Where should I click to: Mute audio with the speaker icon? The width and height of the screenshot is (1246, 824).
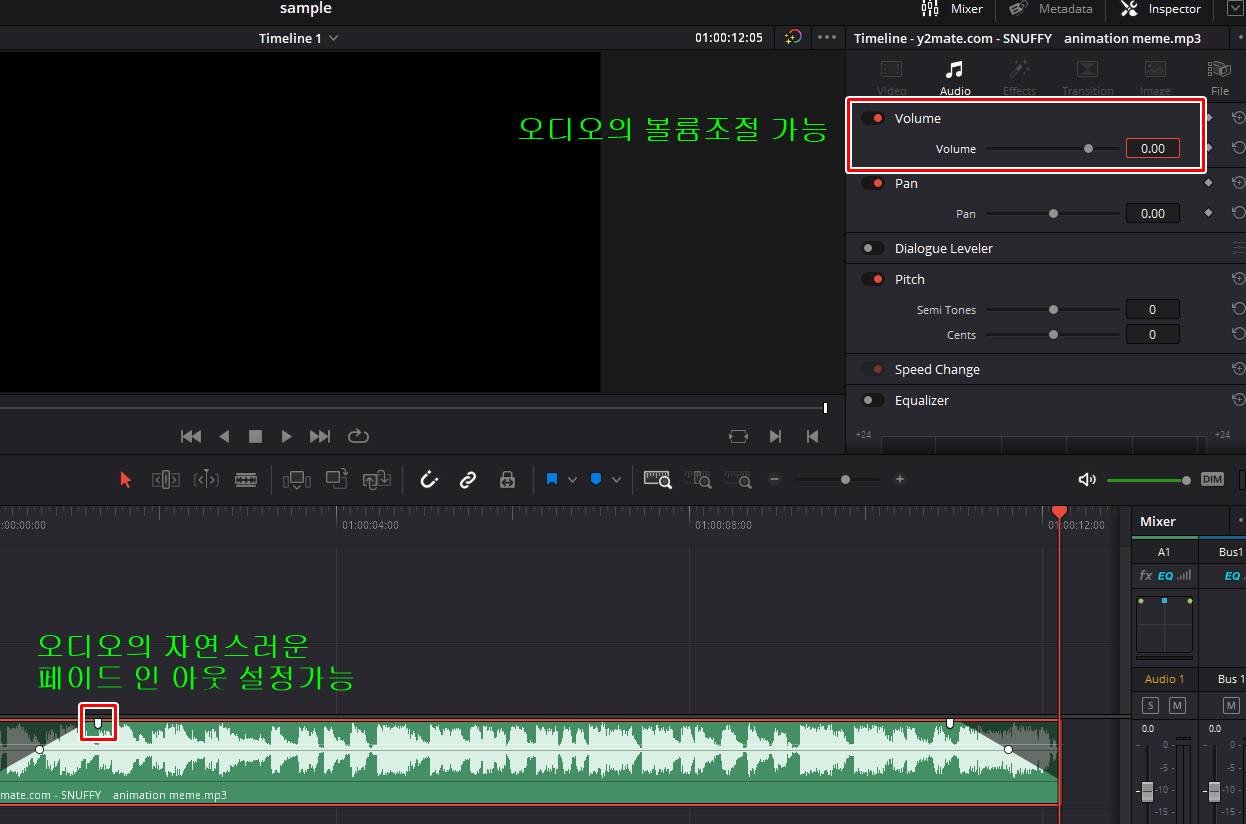1087,480
